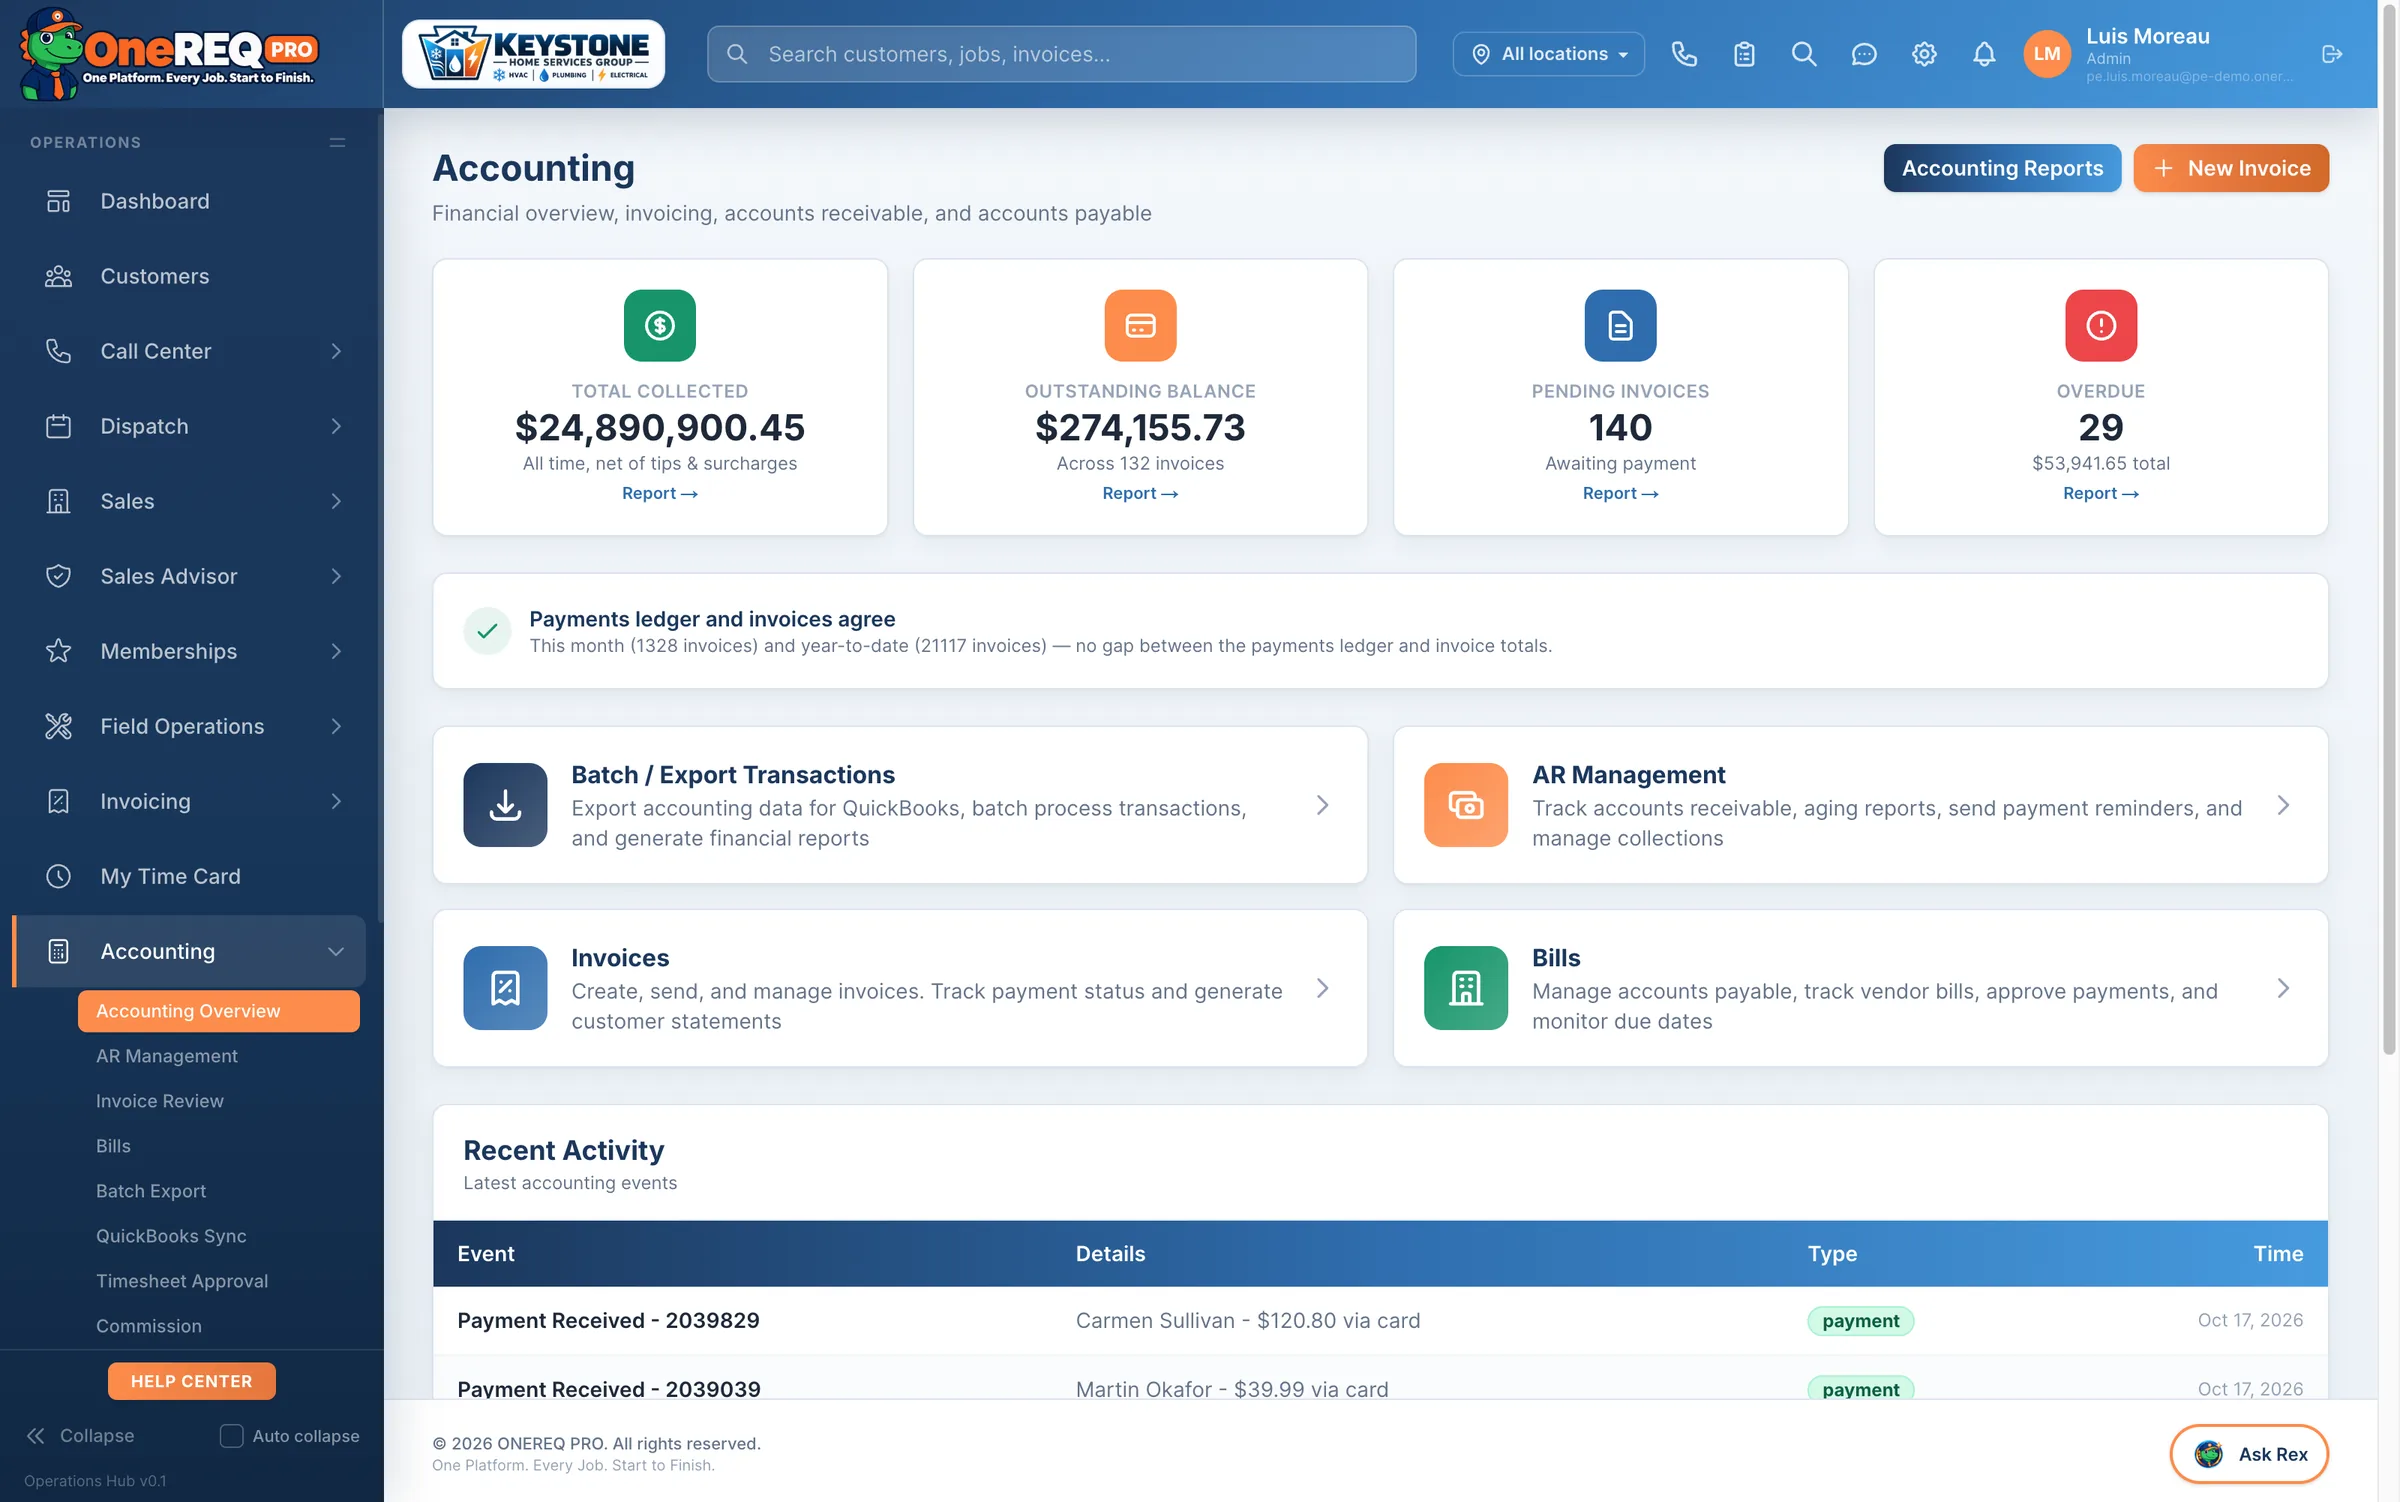The image size is (2400, 1502).
Task: Open the All locations dropdown
Action: tap(1548, 54)
